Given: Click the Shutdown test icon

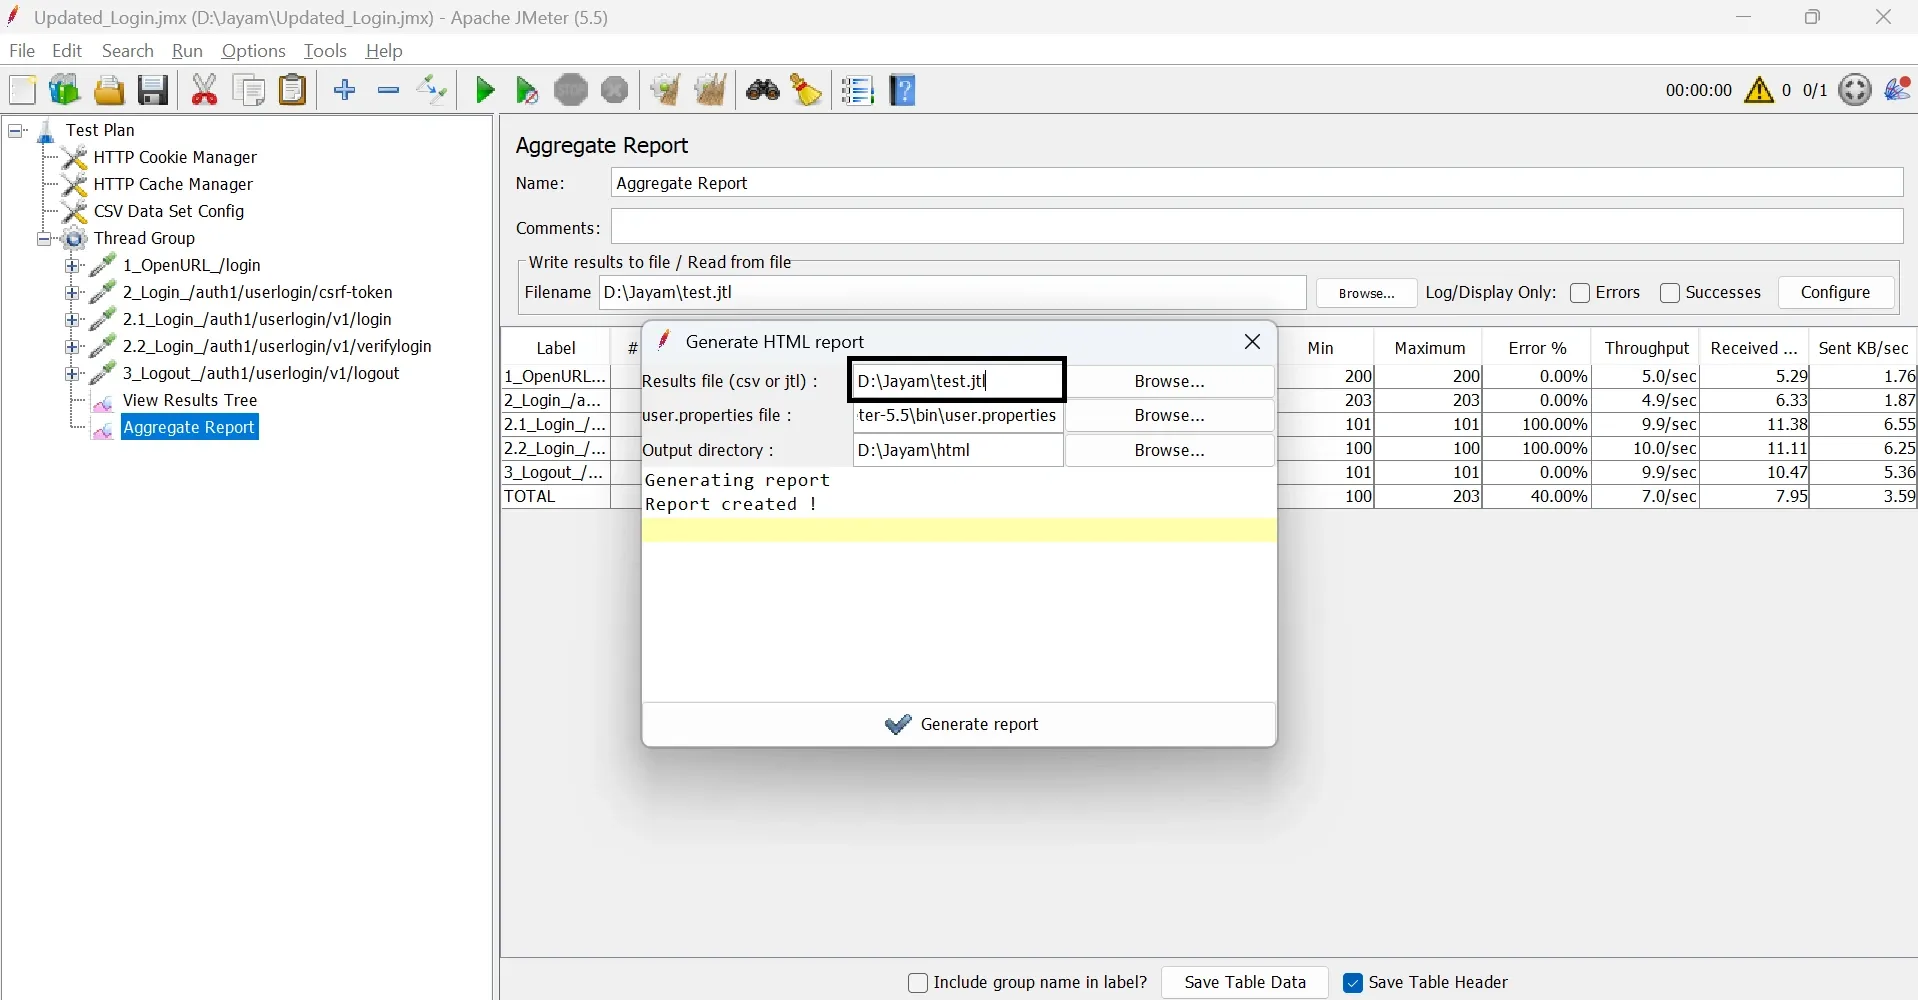Looking at the screenshot, I should (615, 90).
